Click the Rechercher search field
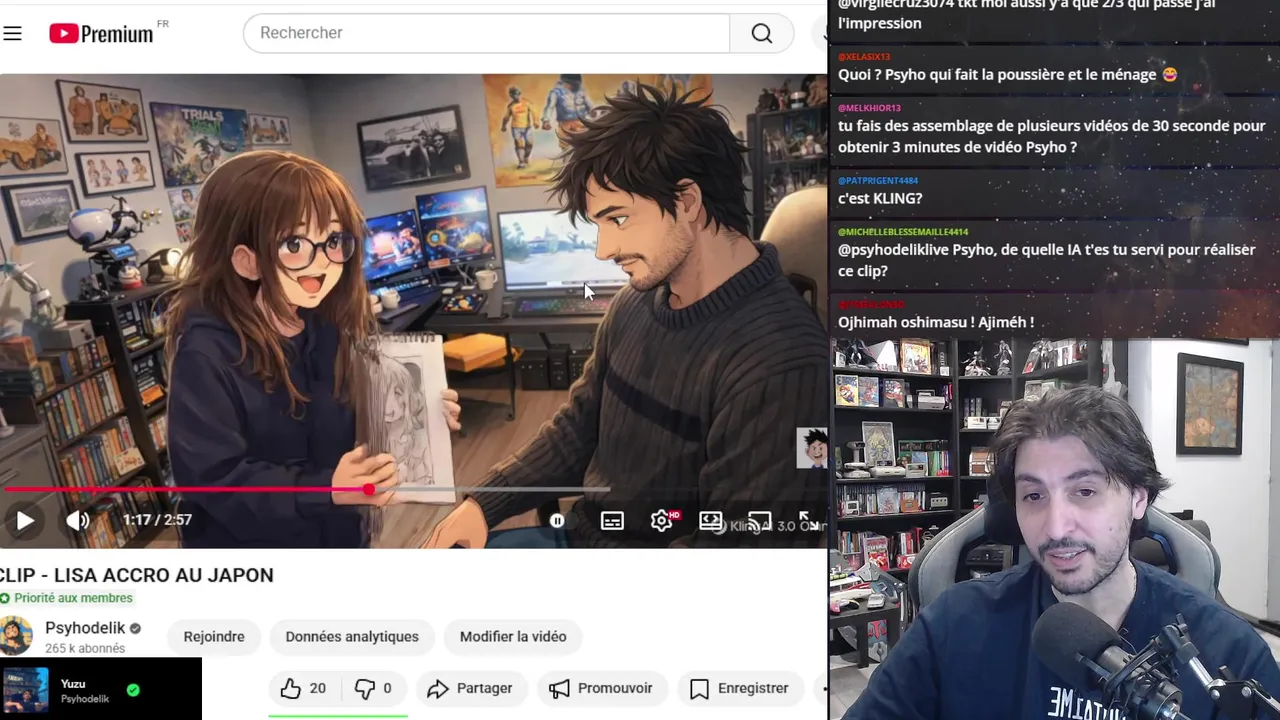This screenshot has width=1280, height=720. click(487, 33)
